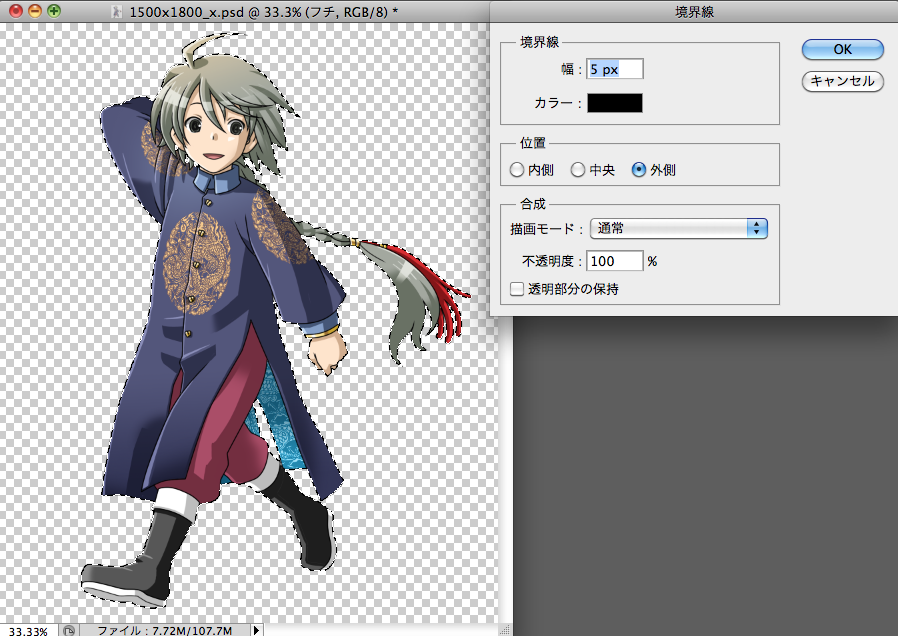898x636 pixels.
Task: Open the 描画モード dropdown
Action: coord(679,228)
